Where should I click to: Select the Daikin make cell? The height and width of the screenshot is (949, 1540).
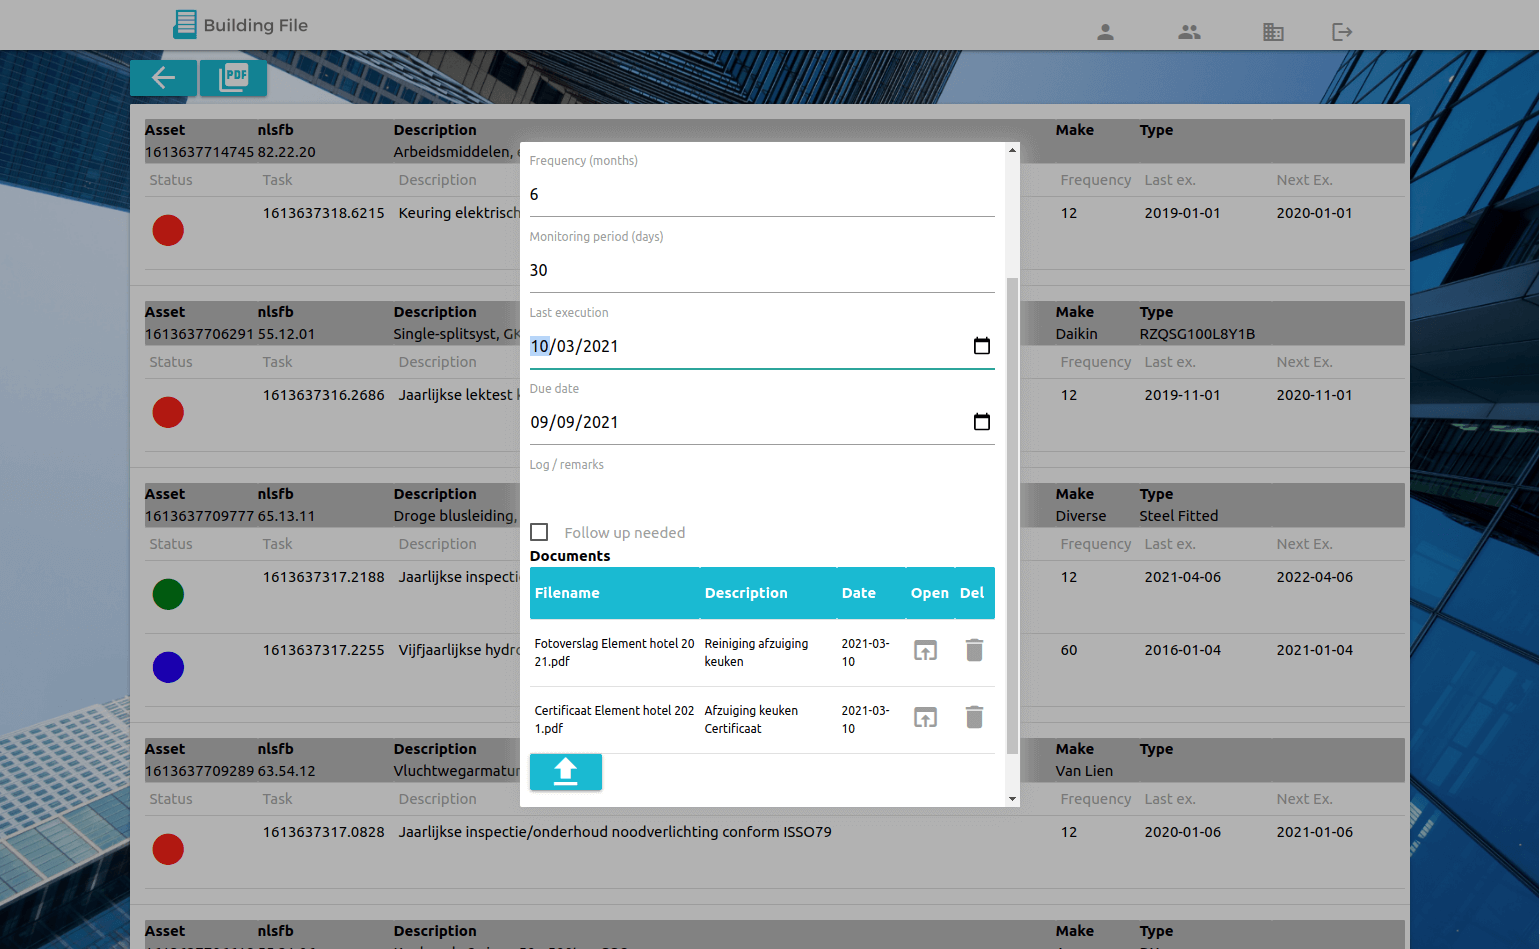1077,334
